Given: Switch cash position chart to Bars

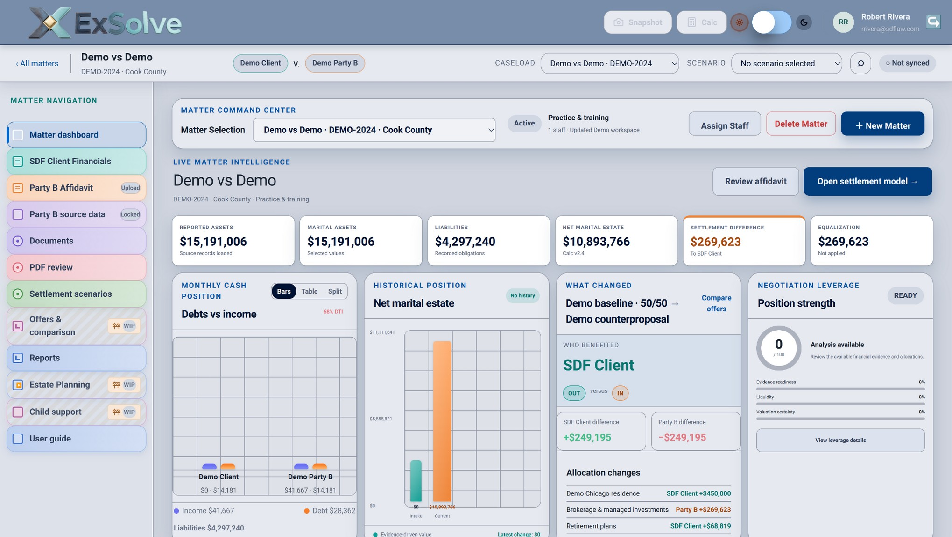Looking at the screenshot, I should point(284,292).
